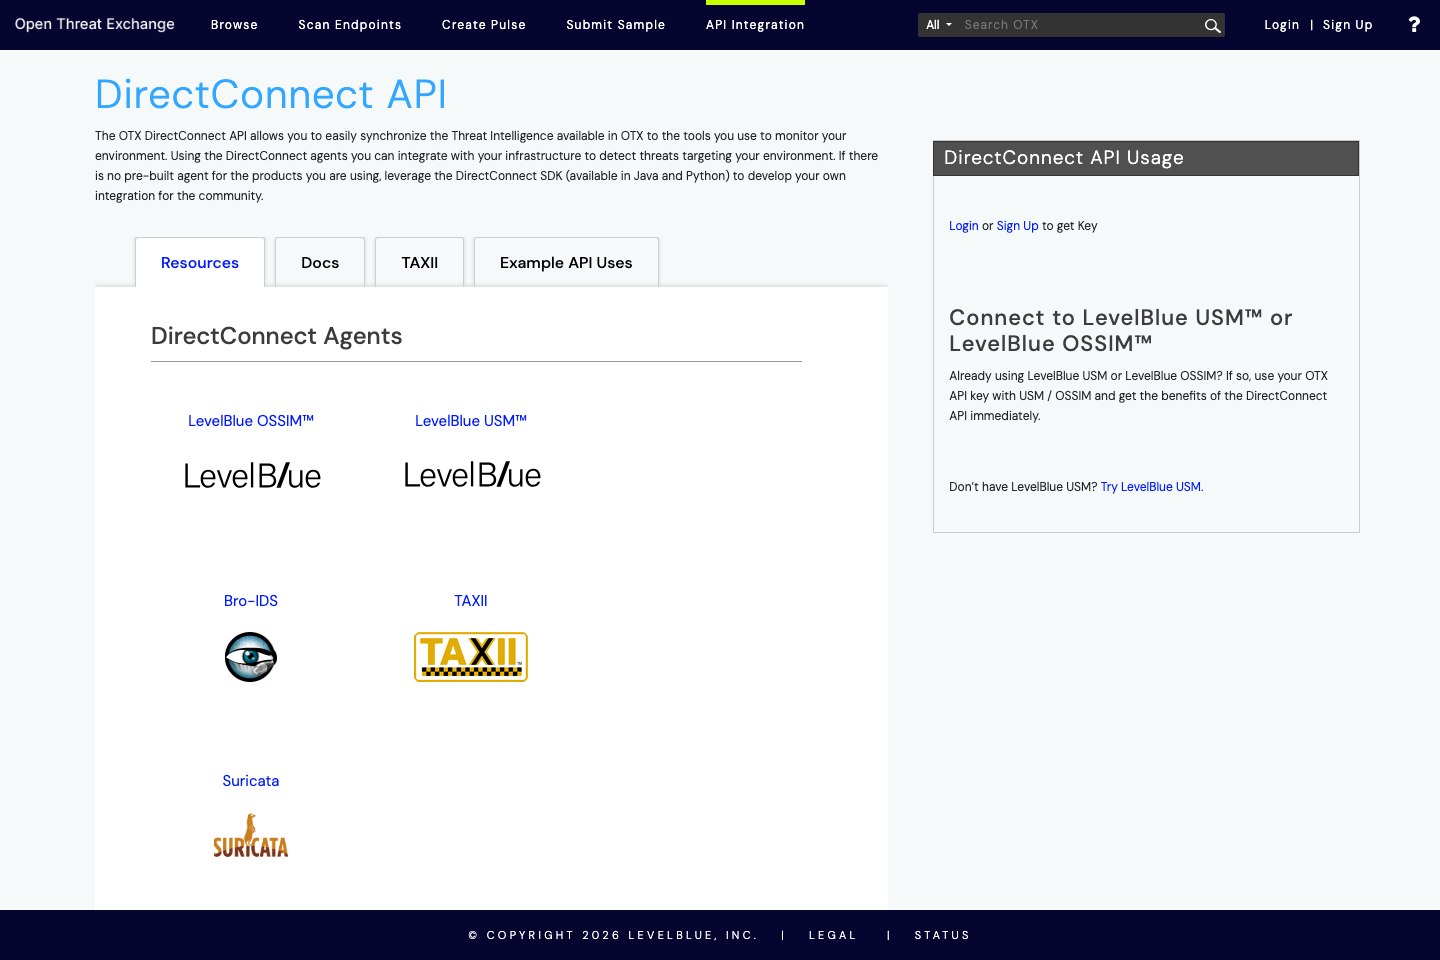Screen dimensions: 1440x960
Task: Click Sign Up to get a key
Action: 1017,225
